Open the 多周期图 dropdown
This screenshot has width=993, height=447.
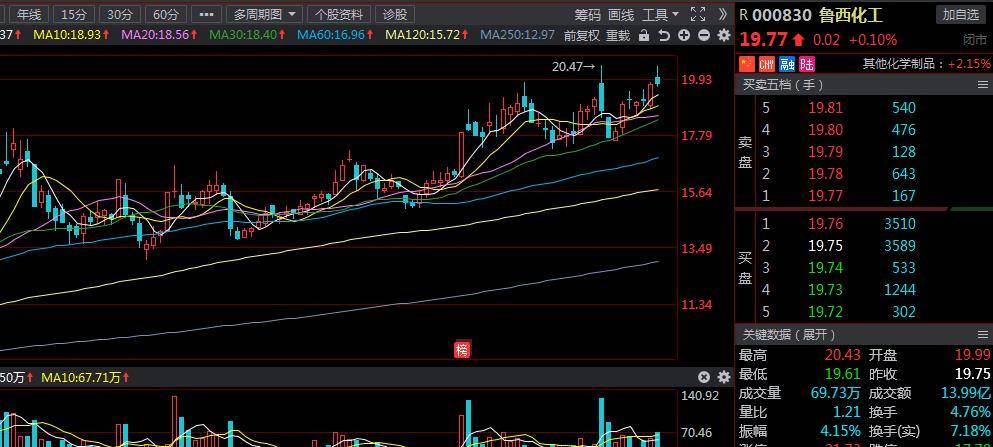(x=265, y=14)
